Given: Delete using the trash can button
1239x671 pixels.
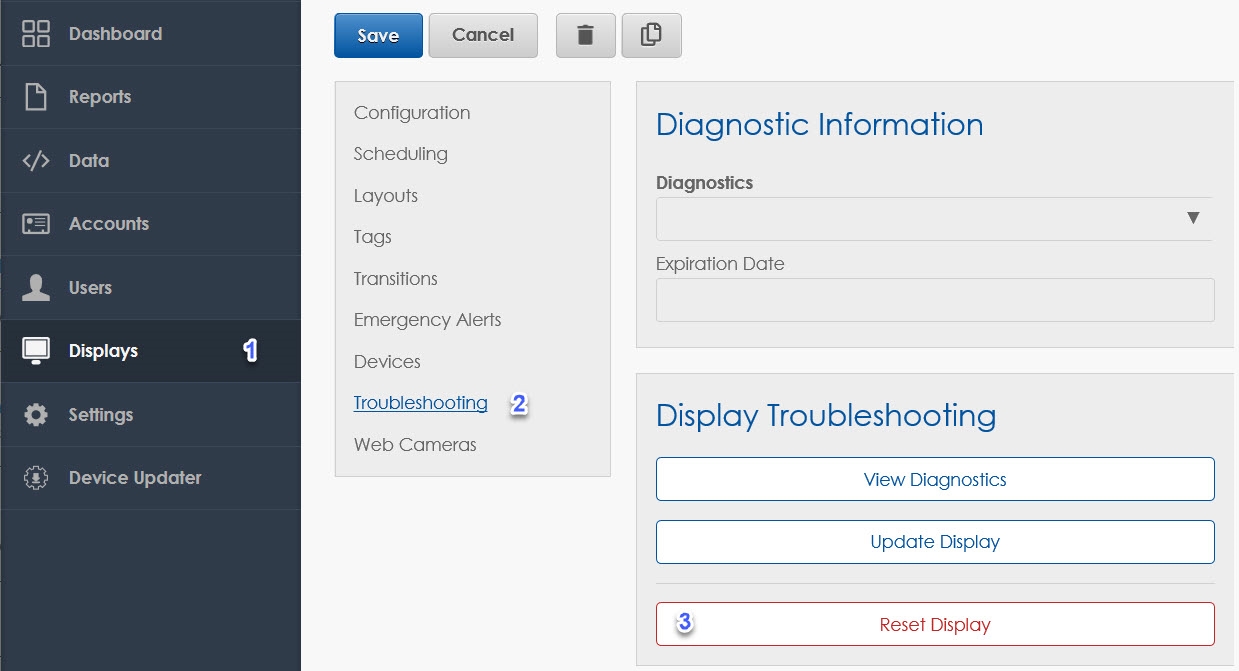Looking at the screenshot, I should [585, 35].
